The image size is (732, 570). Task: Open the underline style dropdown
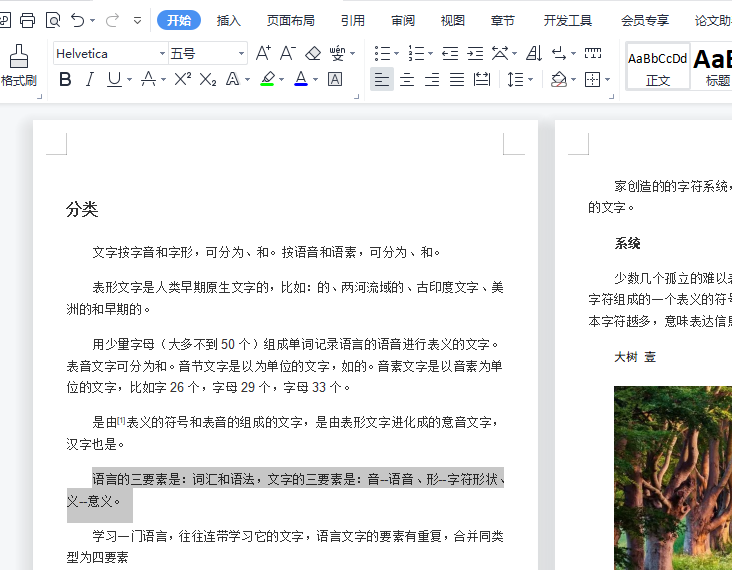tap(129, 80)
